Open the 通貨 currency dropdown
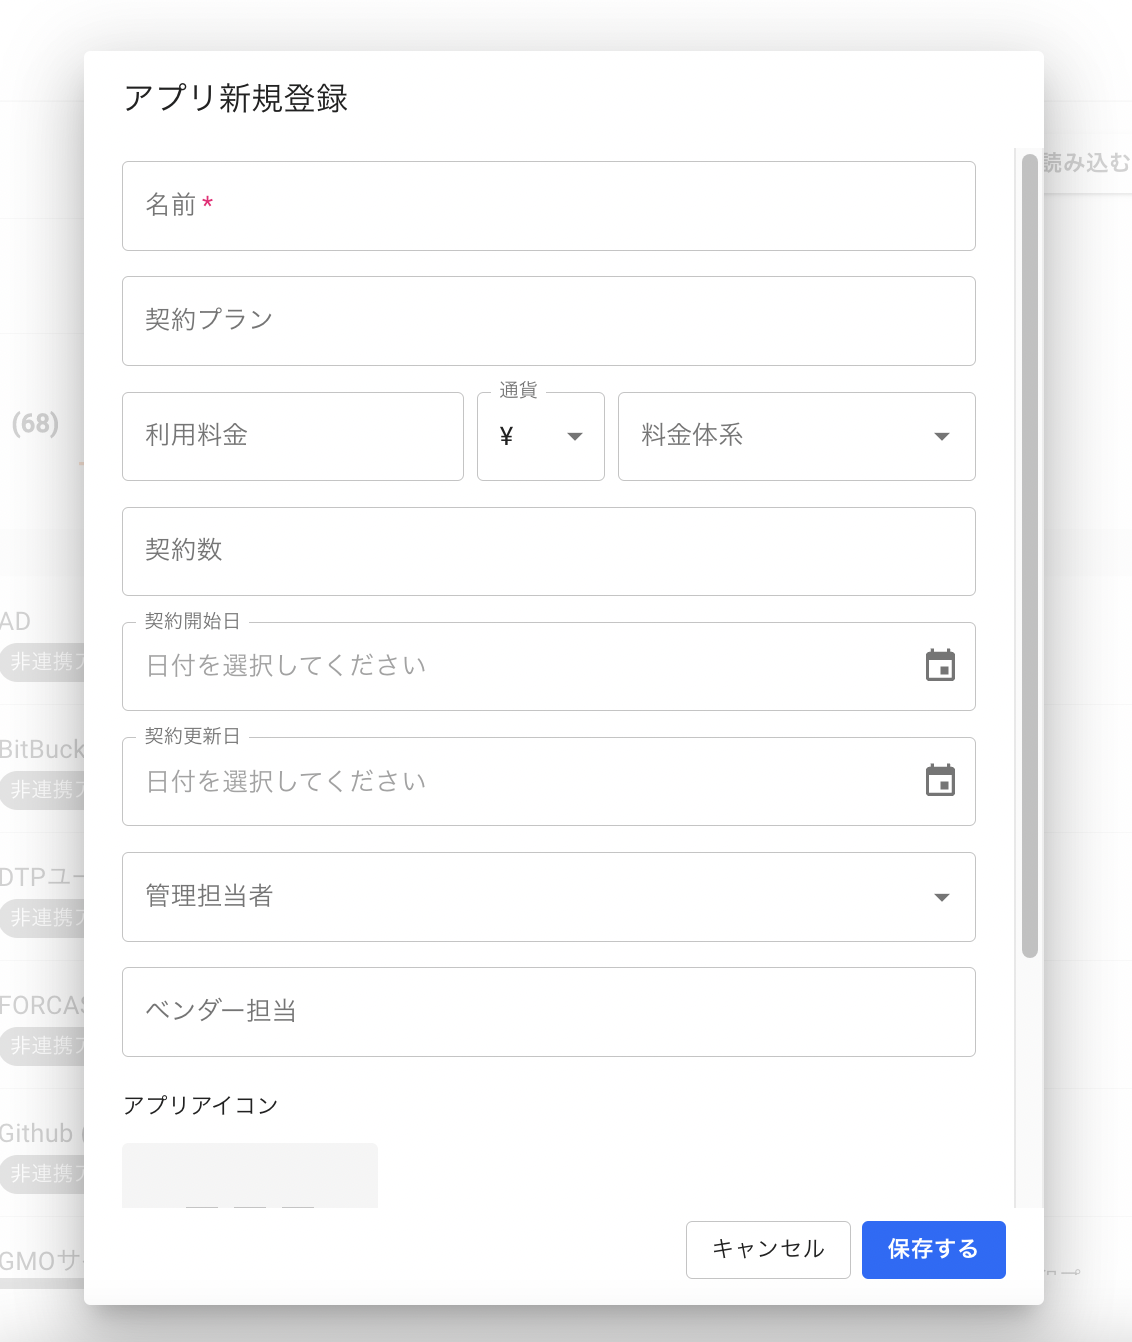Screen dimensions: 1132x1342 pyautogui.click(x=540, y=437)
